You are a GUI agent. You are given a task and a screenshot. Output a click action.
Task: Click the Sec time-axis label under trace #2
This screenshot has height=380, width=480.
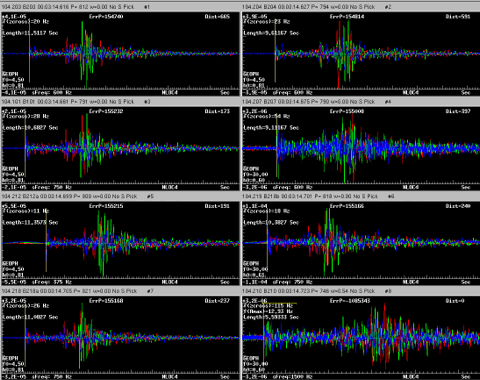tap(466, 92)
